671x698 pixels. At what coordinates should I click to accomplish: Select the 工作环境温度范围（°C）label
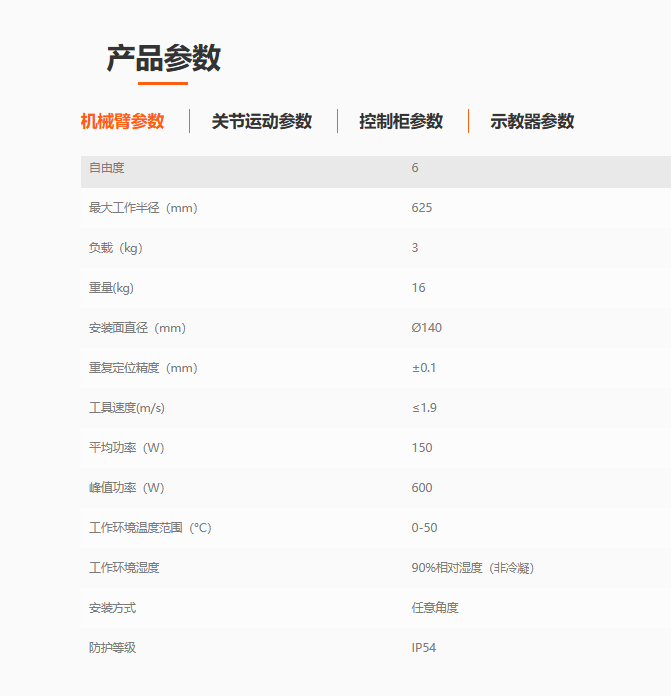[150, 528]
